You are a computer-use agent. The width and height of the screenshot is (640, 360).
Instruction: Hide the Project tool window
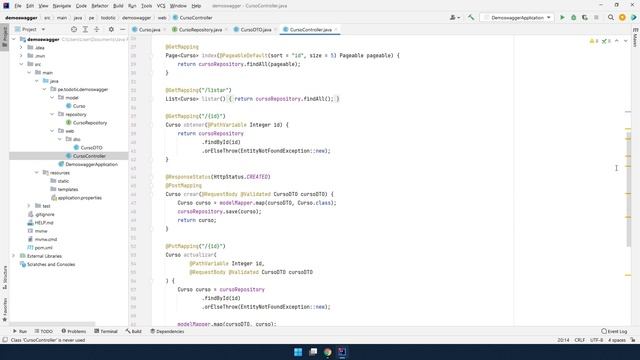coord(122,29)
